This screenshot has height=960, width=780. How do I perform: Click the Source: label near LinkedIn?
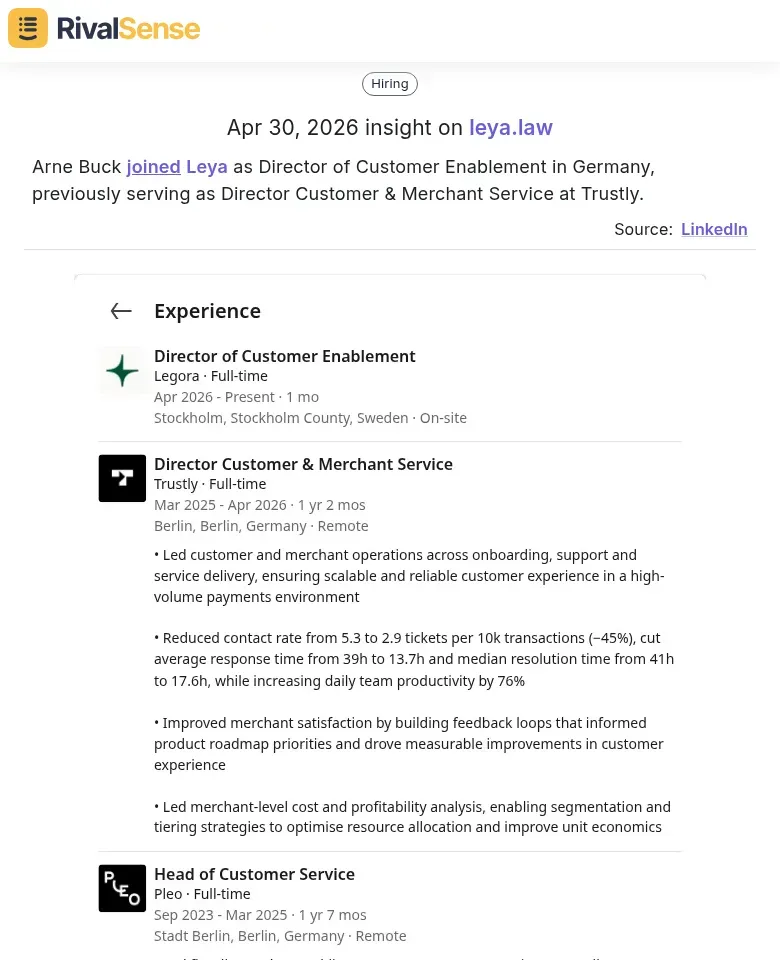pyautogui.click(x=642, y=229)
